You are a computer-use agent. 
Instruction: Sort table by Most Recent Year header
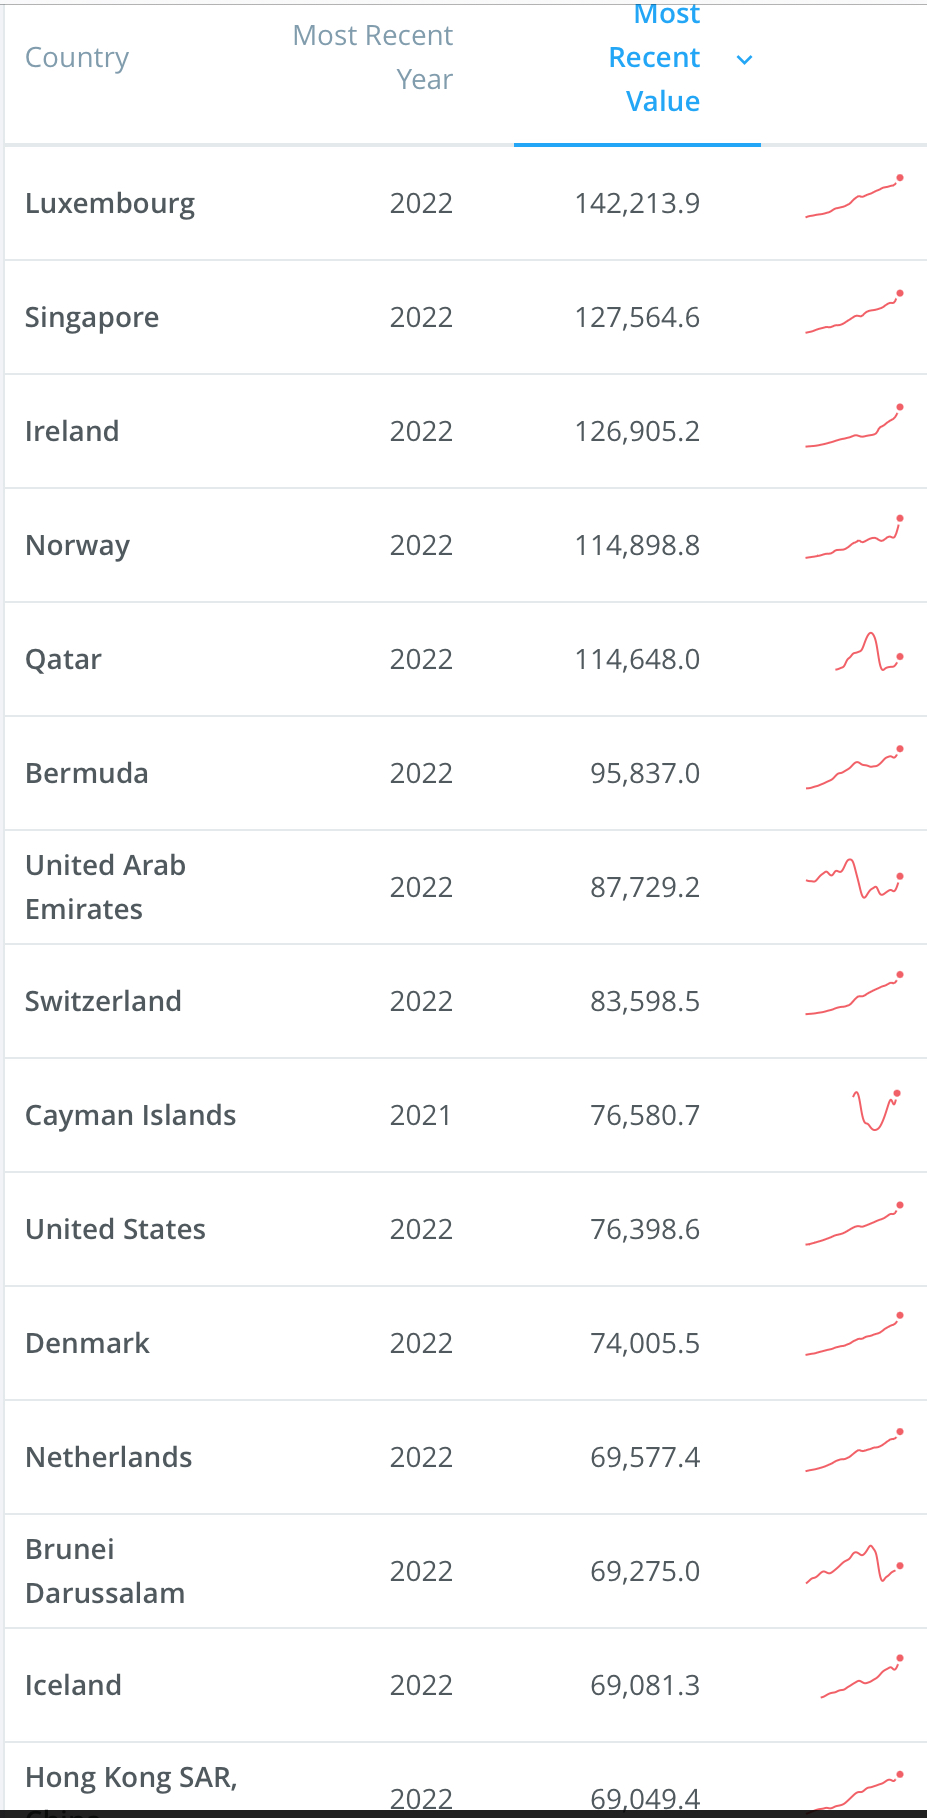[373, 57]
